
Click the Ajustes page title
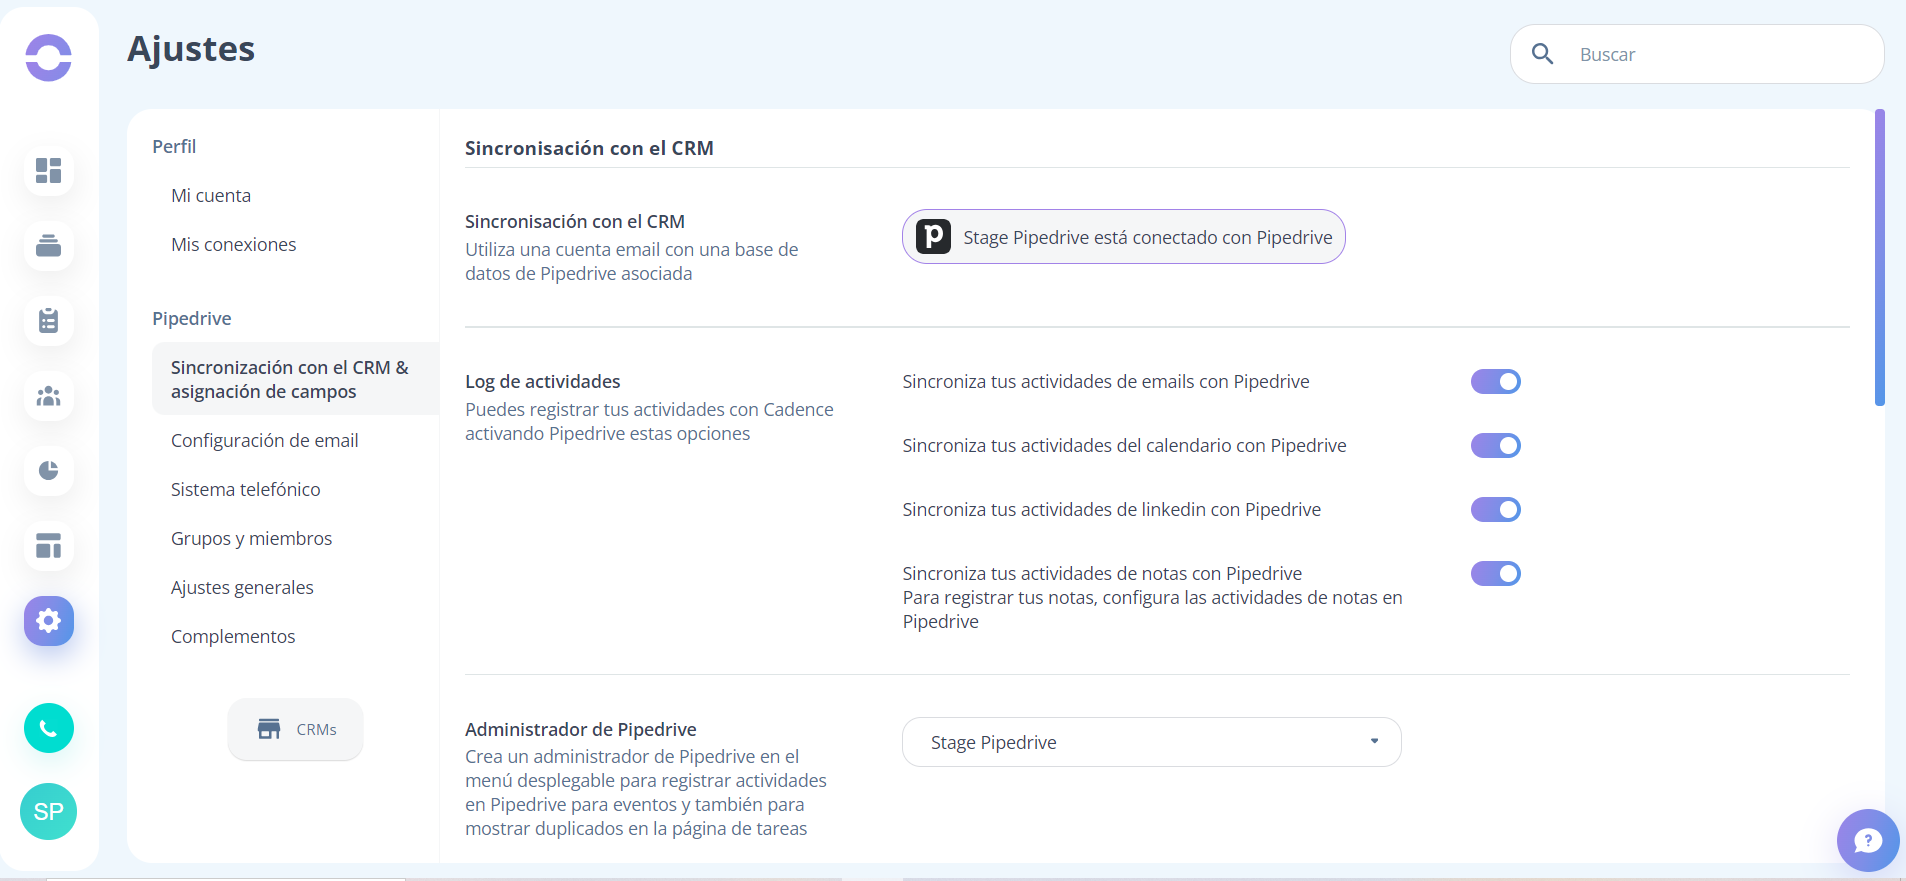tap(191, 48)
